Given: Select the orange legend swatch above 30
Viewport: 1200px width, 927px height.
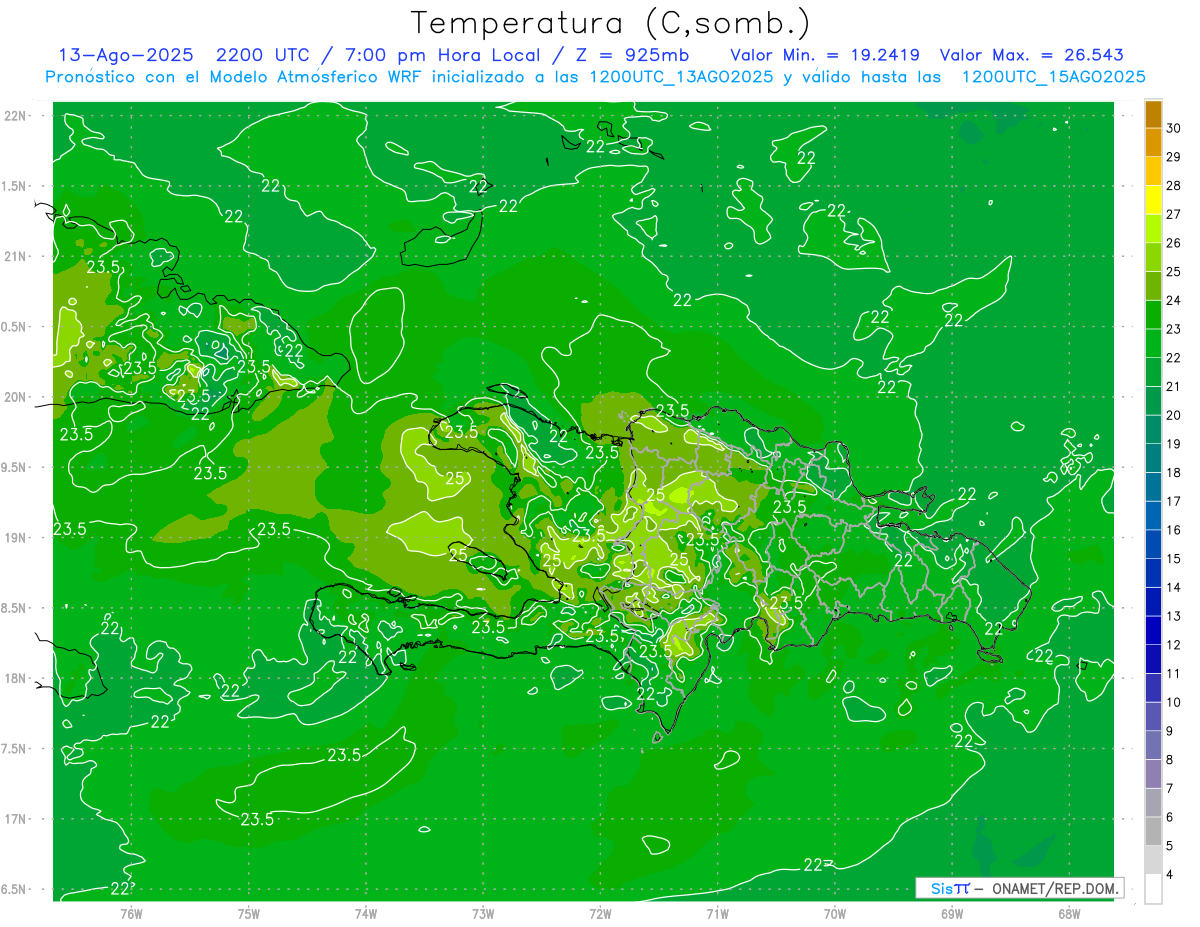Looking at the screenshot, I should point(1153,114).
